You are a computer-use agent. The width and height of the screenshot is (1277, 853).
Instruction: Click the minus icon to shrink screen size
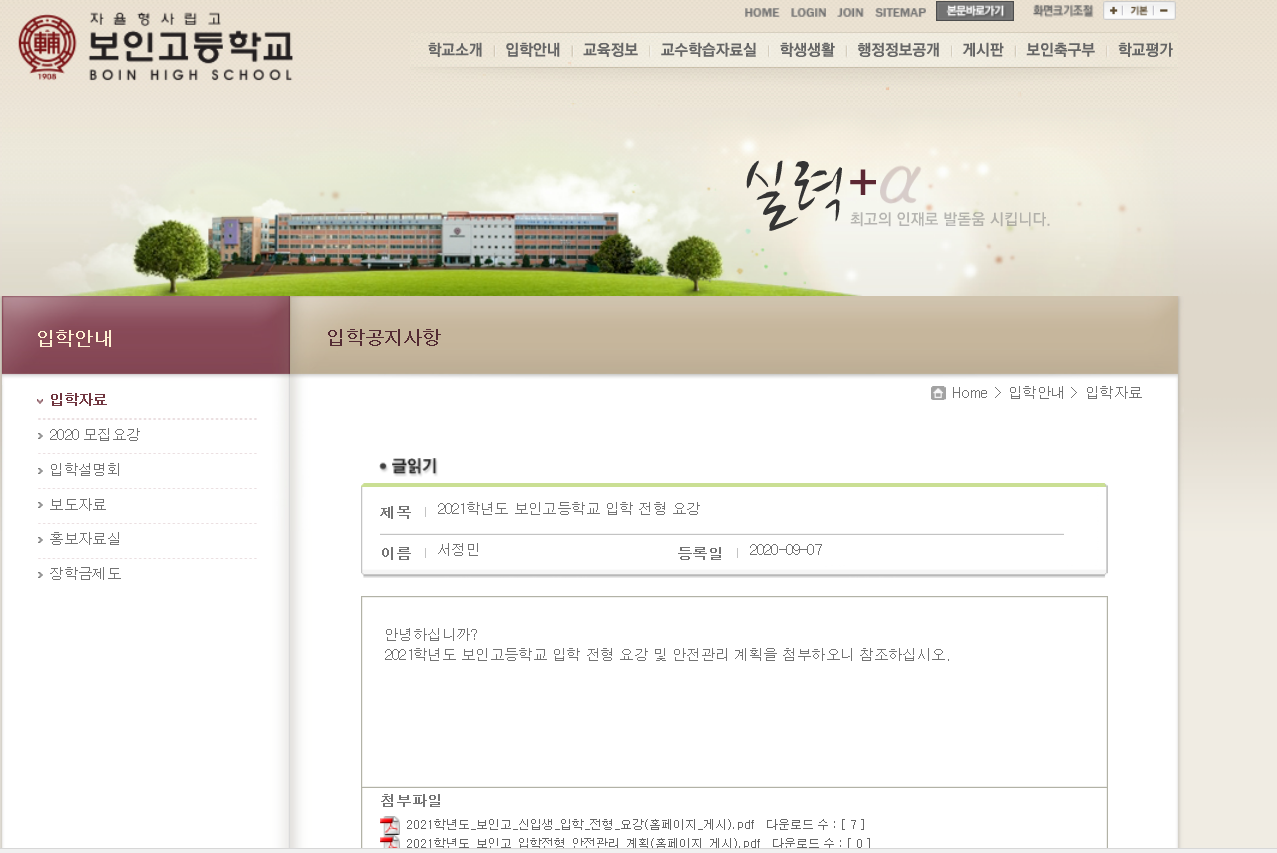(x=1164, y=11)
